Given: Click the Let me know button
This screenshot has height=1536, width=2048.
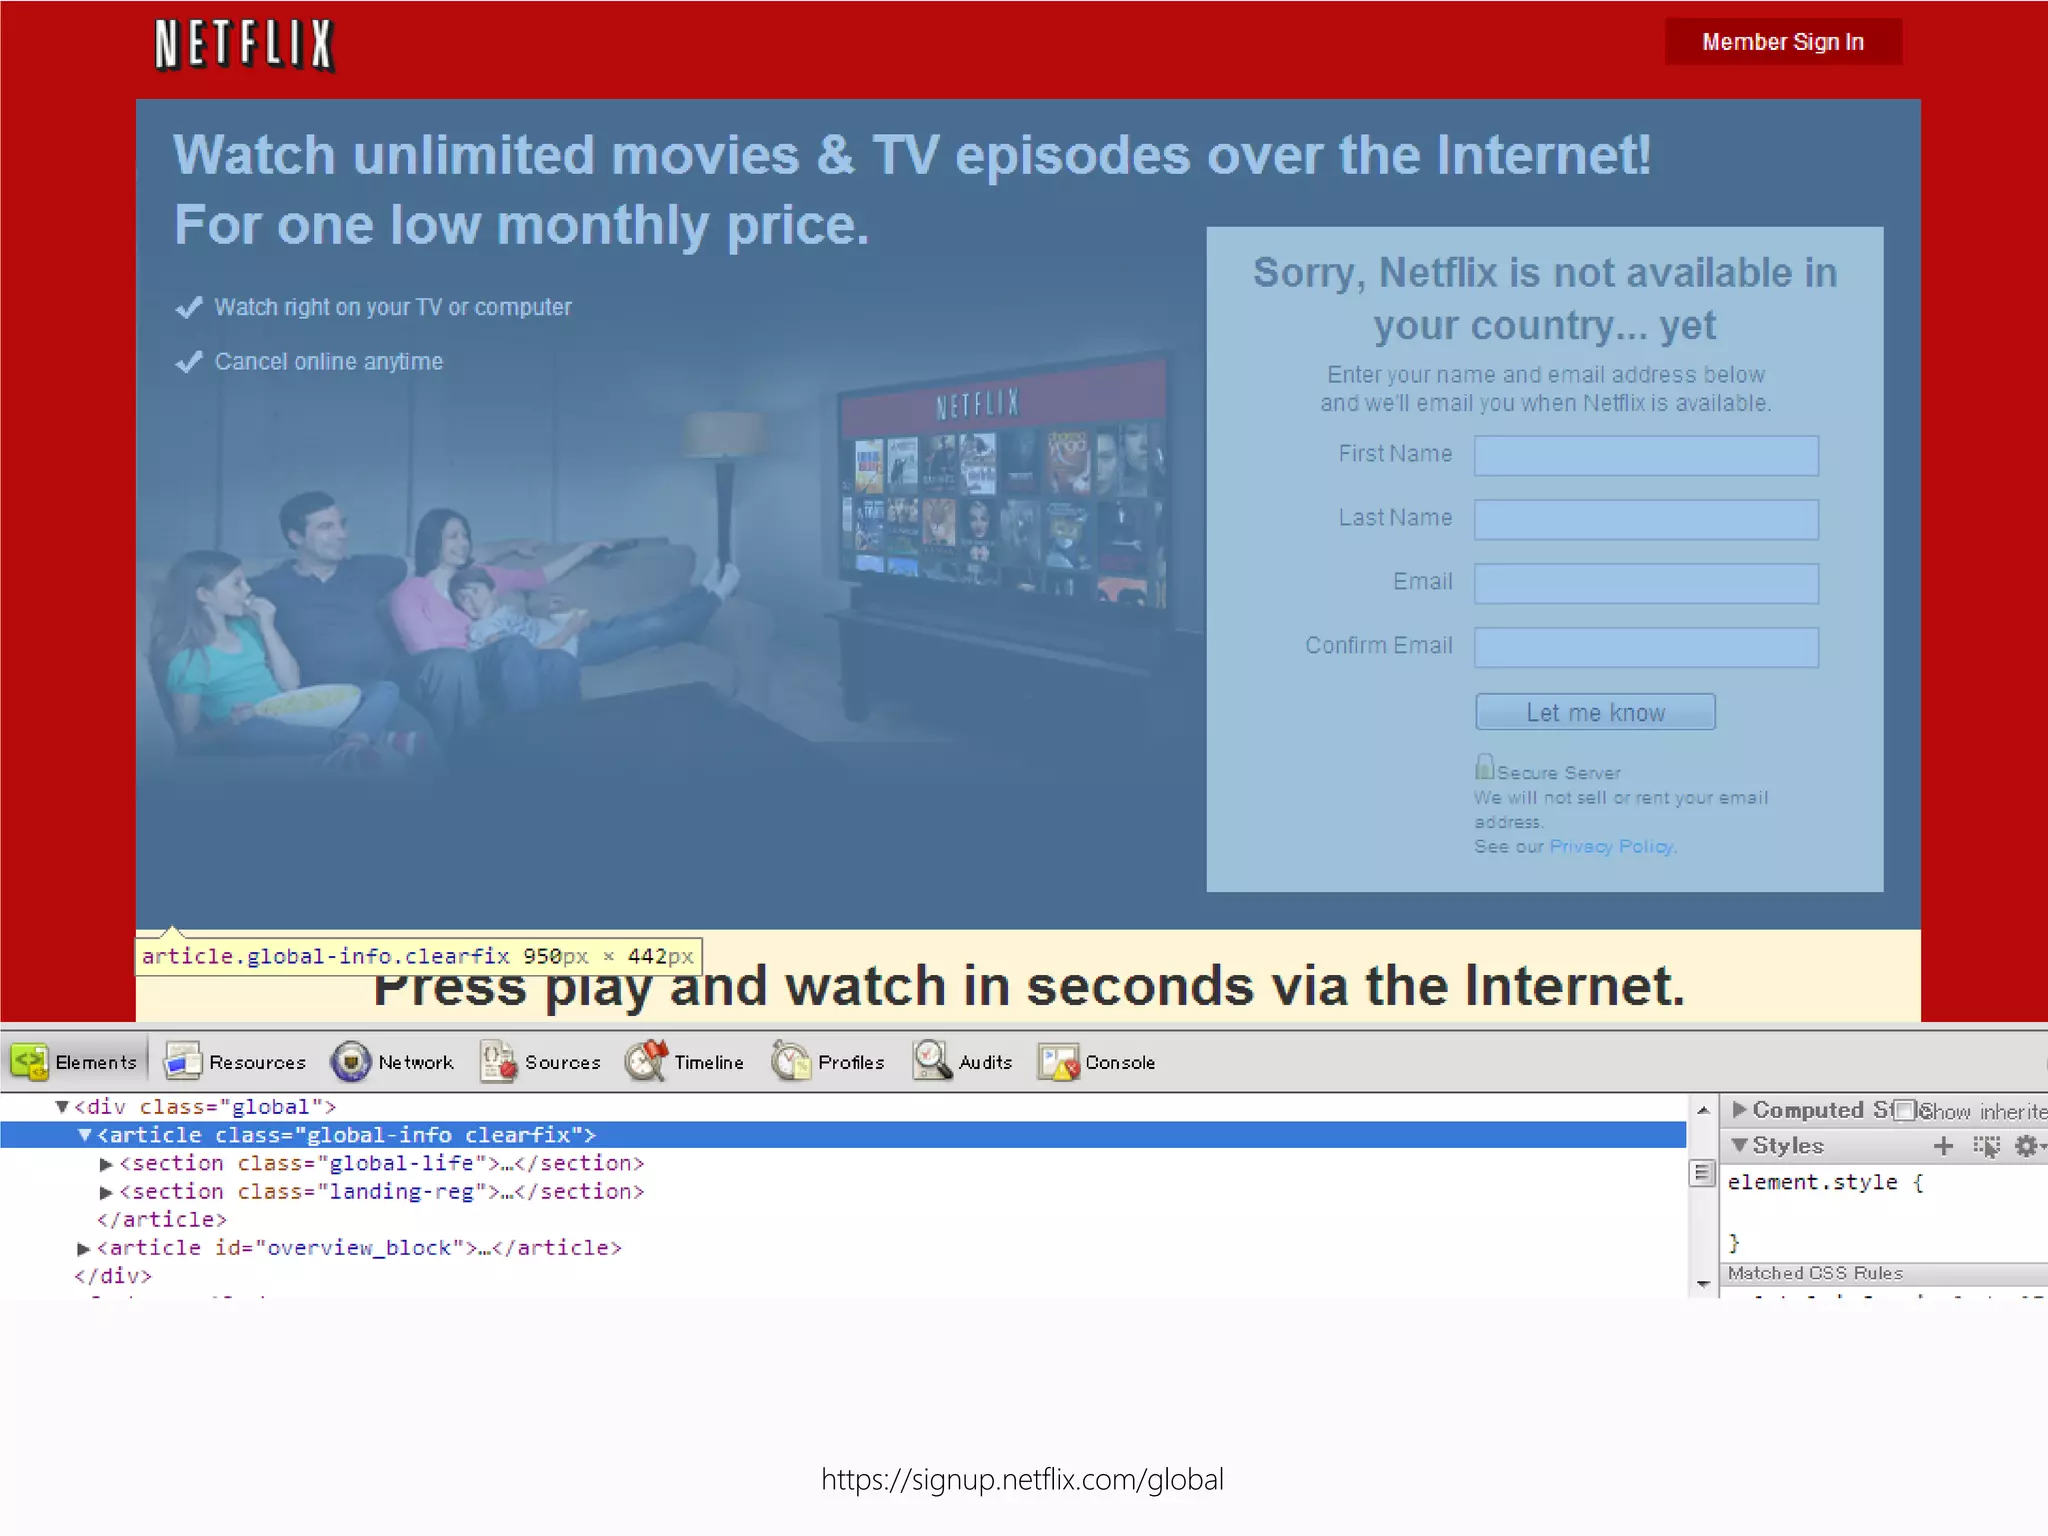Looking at the screenshot, I should click(x=1595, y=712).
